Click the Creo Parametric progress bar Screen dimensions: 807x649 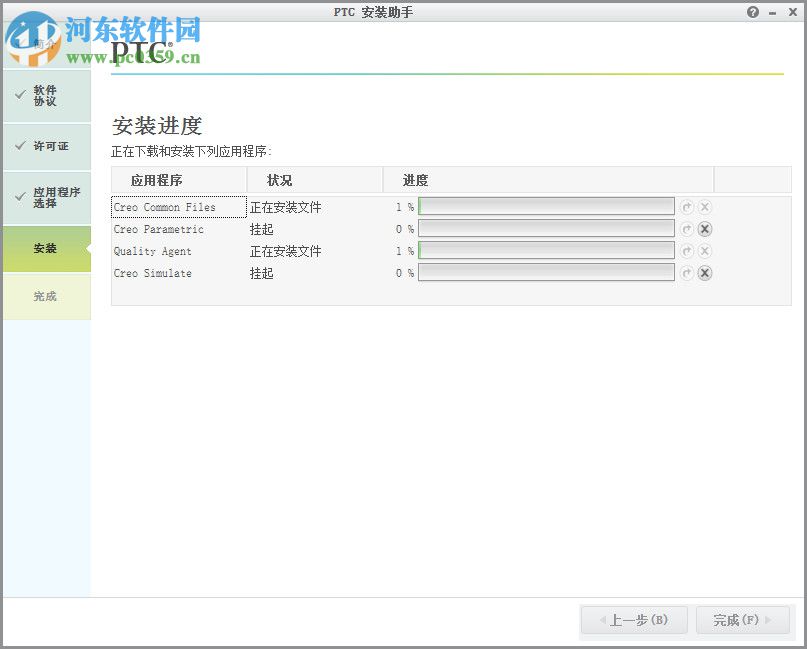point(545,229)
